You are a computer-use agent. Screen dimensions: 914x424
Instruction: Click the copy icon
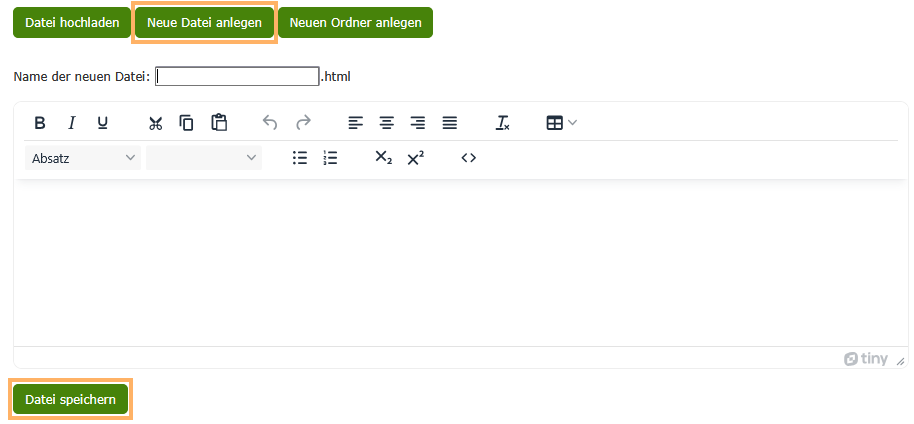pyautogui.click(x=186, y=123)
